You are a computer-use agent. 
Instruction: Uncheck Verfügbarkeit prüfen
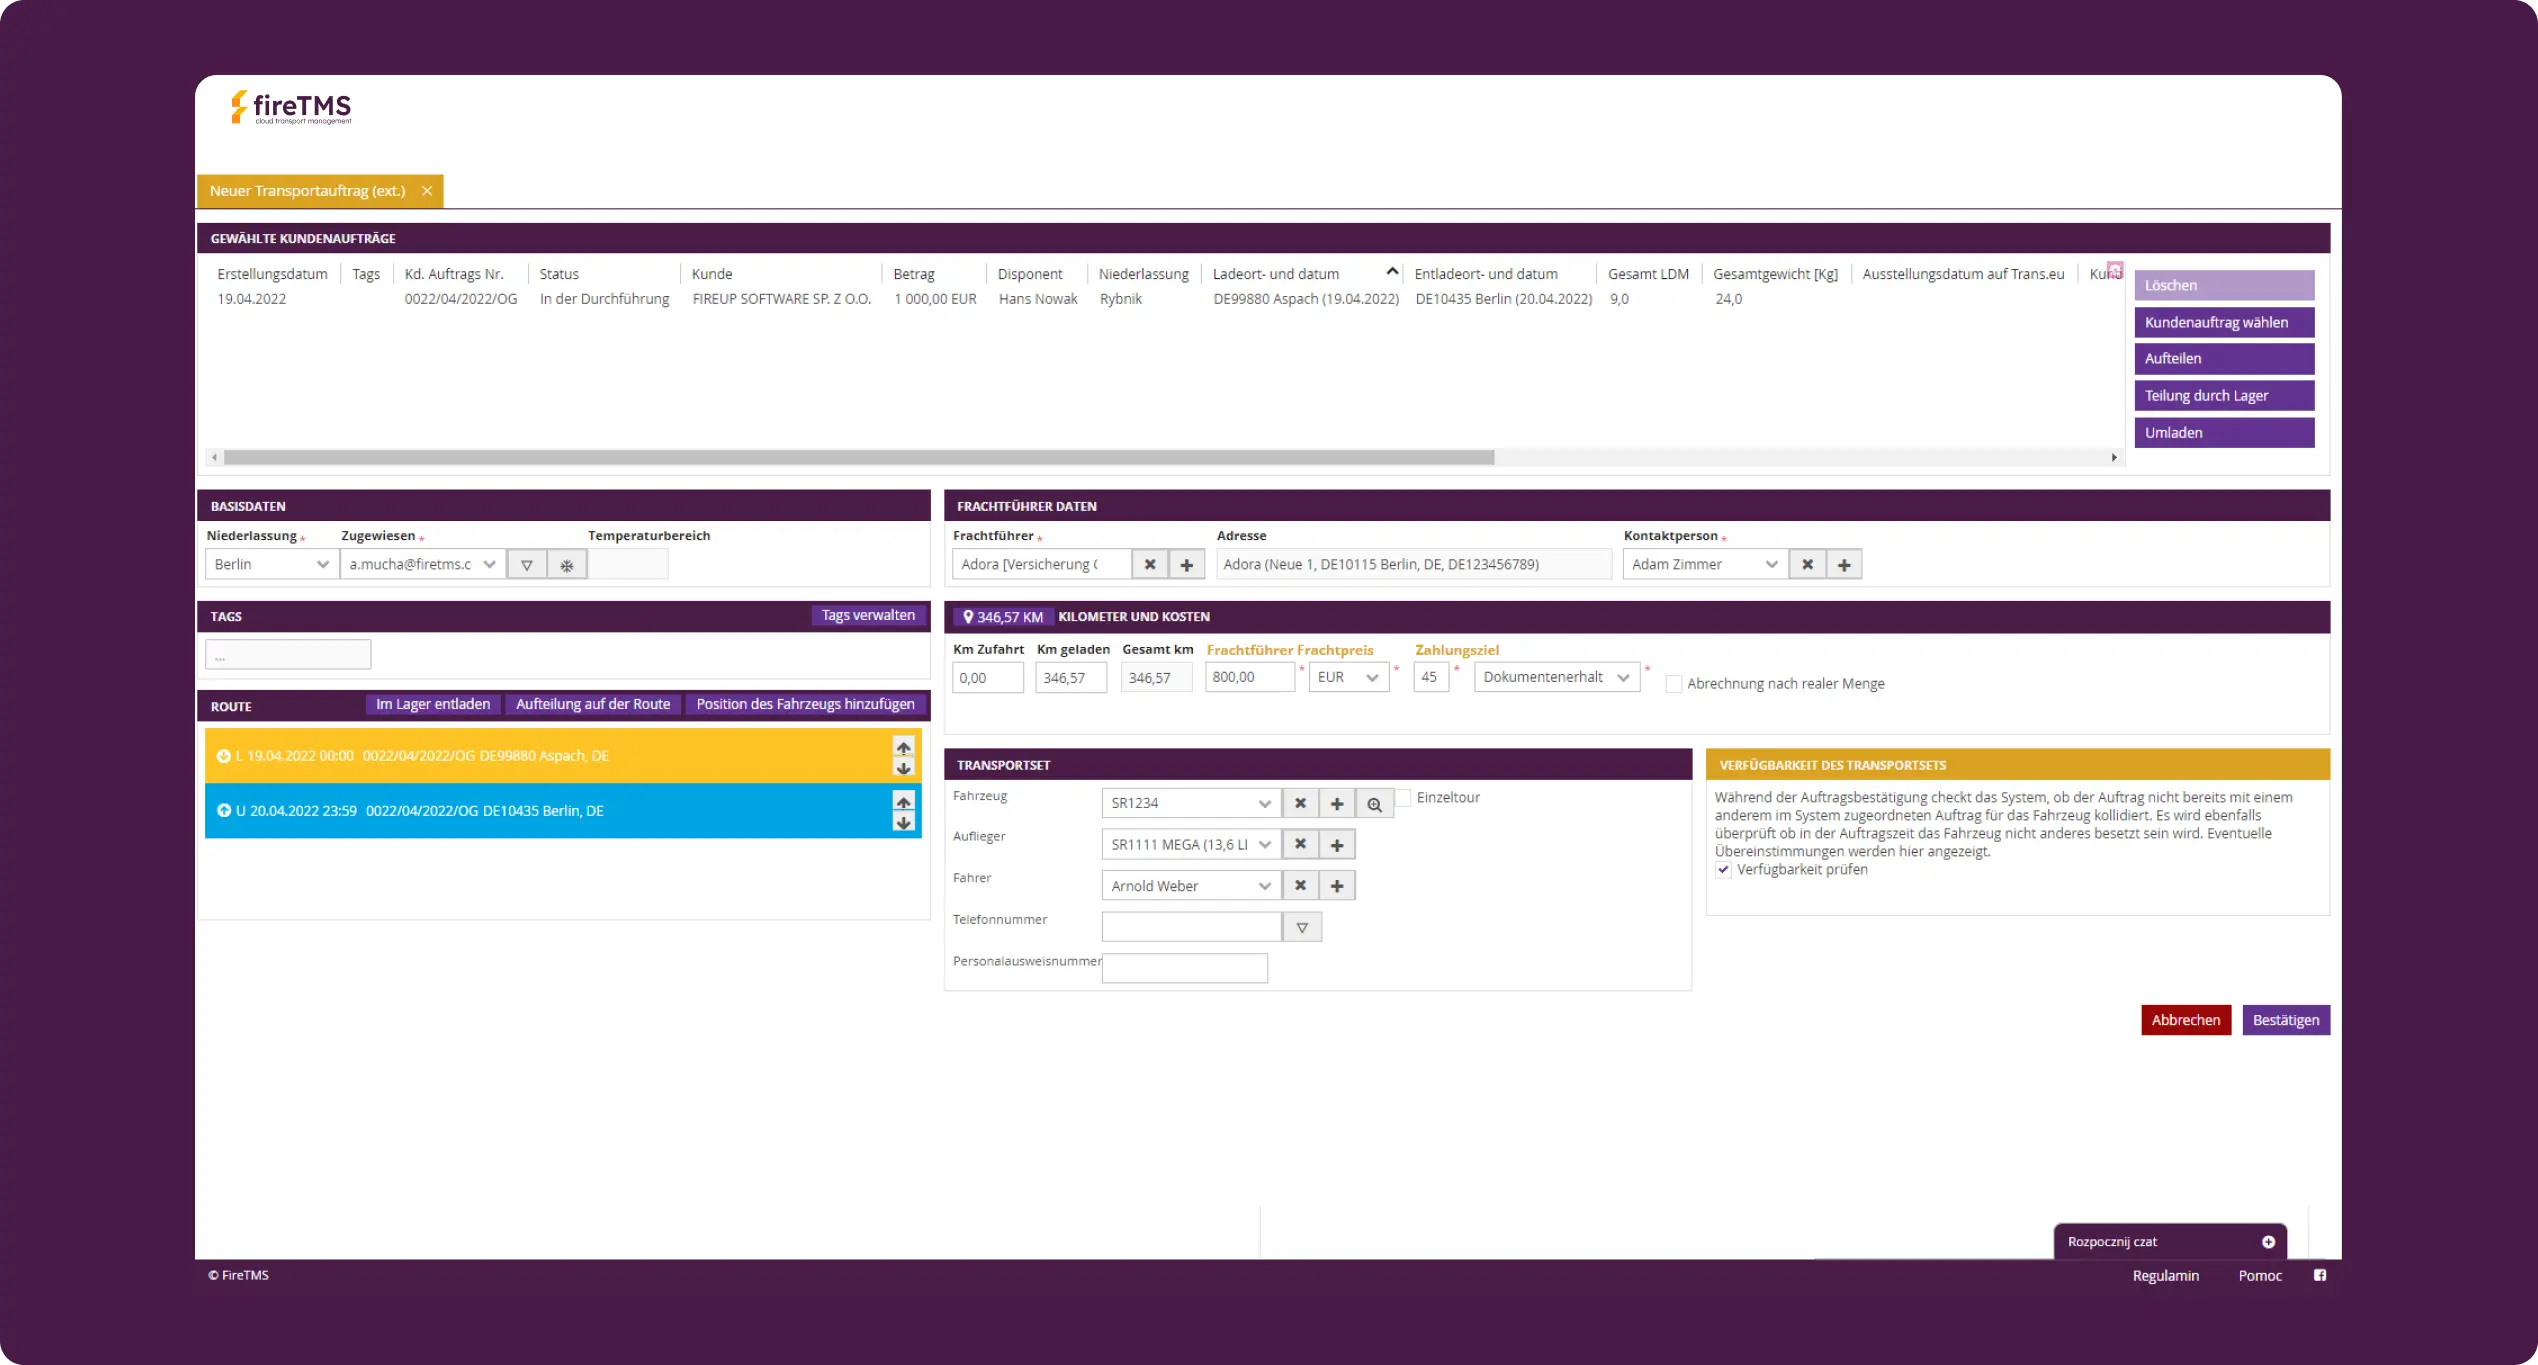coord(1723,870)
